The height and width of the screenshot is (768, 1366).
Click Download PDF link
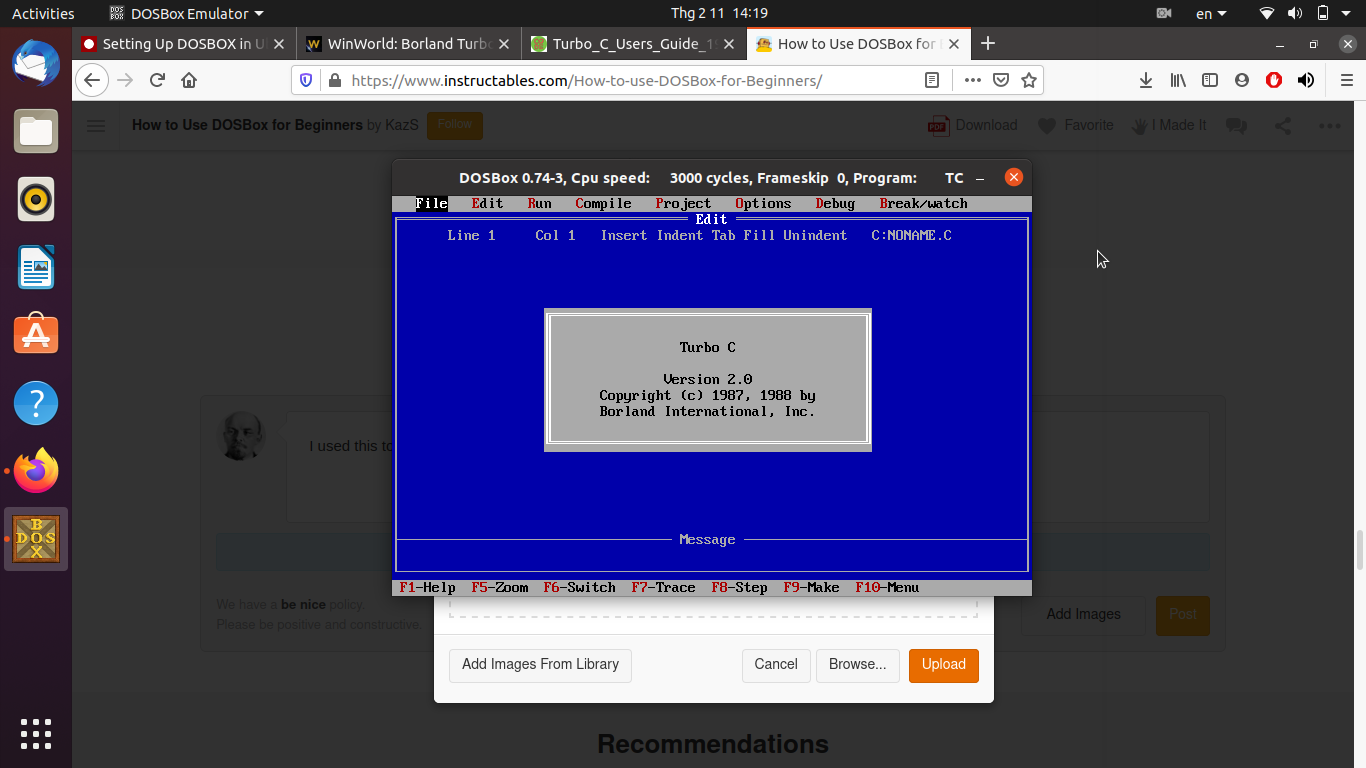click(973, 125)
